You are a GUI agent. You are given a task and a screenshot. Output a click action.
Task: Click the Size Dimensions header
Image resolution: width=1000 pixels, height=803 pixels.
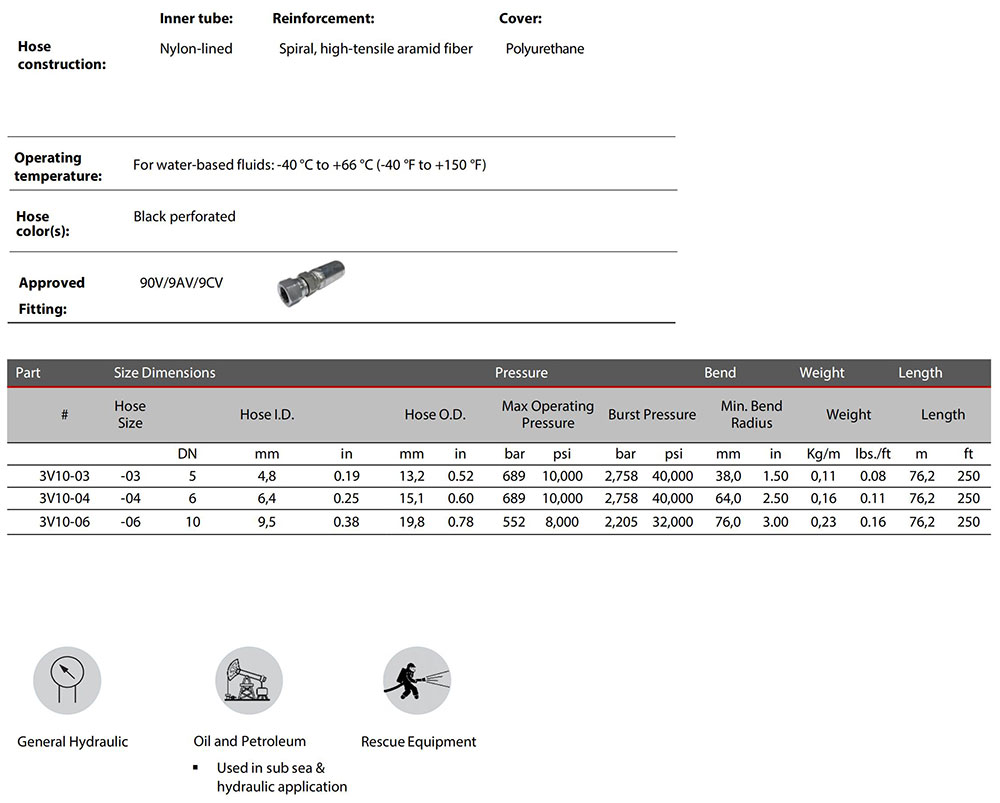(164, 373)
